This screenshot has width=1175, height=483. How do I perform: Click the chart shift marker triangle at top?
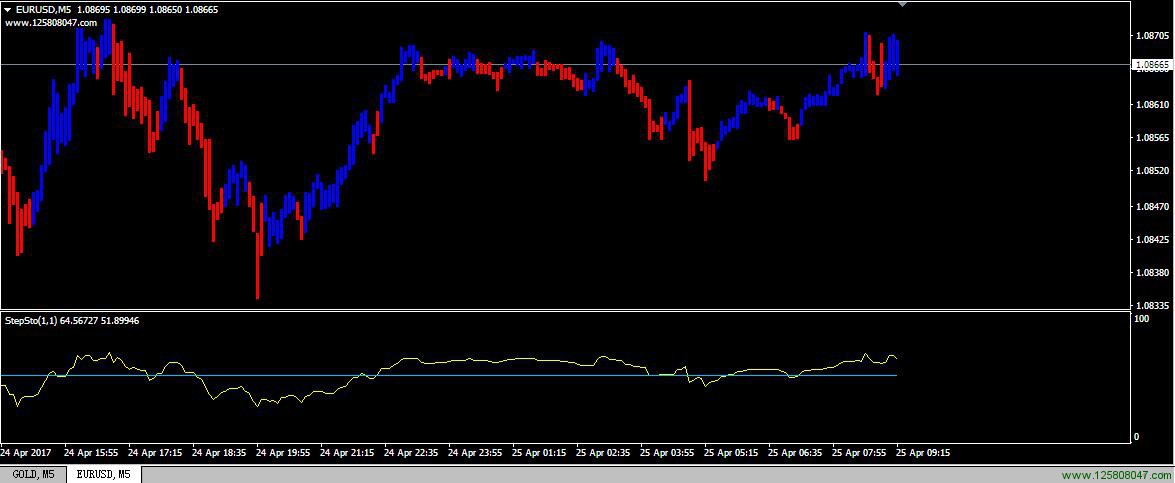[903, 4]
